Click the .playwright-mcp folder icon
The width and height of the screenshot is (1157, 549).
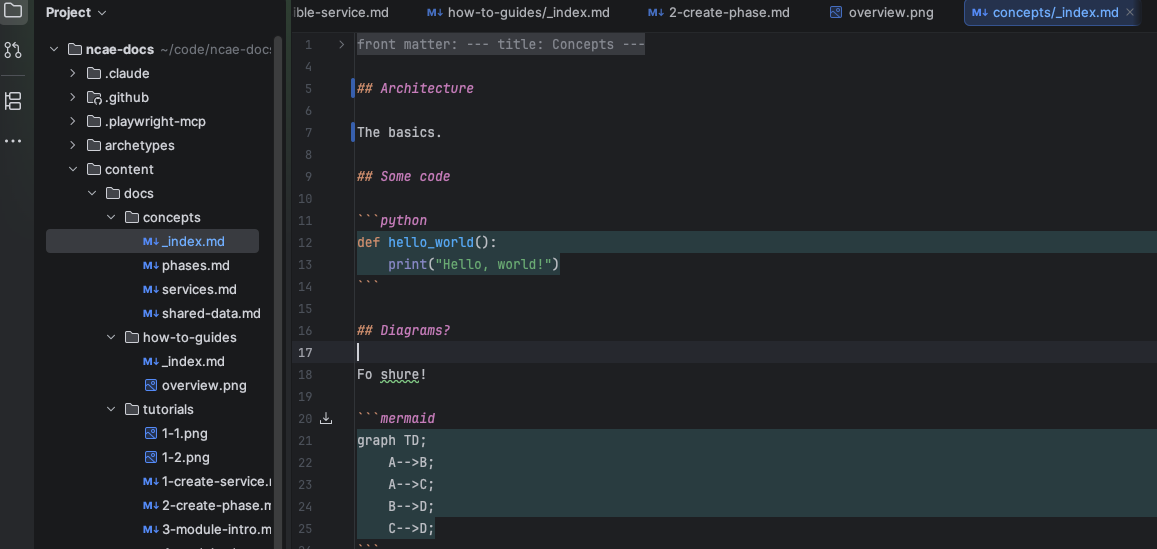pyautogui.click(x=94, y=122)
